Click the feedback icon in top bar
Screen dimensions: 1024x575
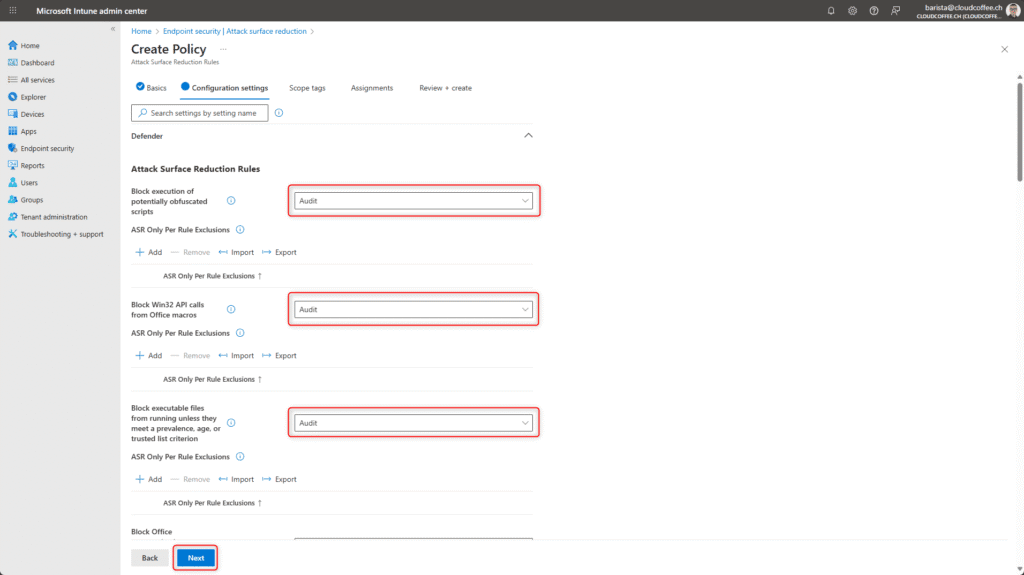coord(896,10)
